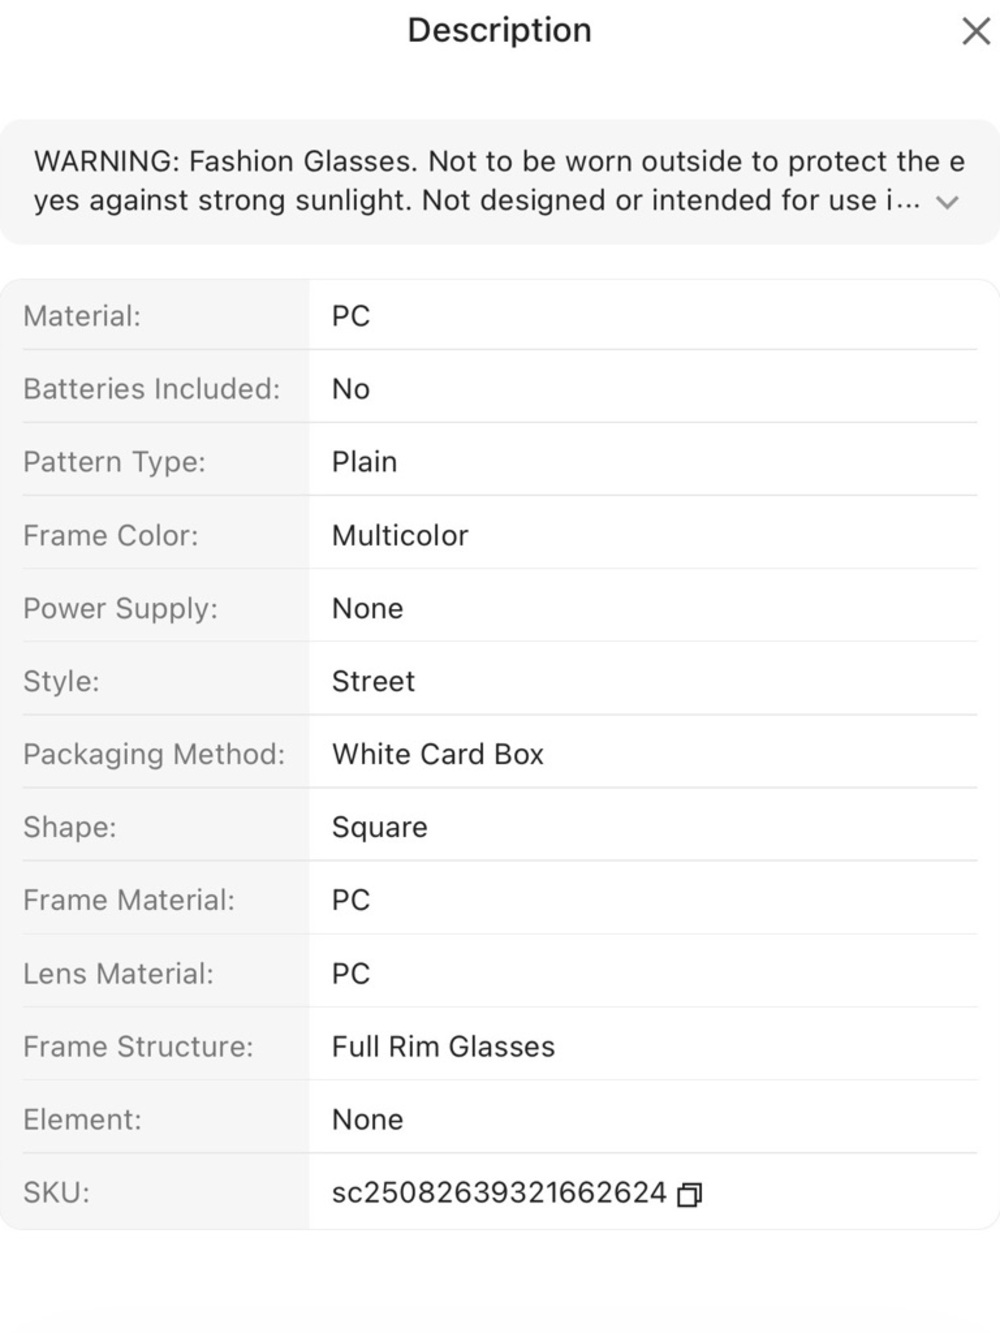Close the Description panel

point(975,31)
